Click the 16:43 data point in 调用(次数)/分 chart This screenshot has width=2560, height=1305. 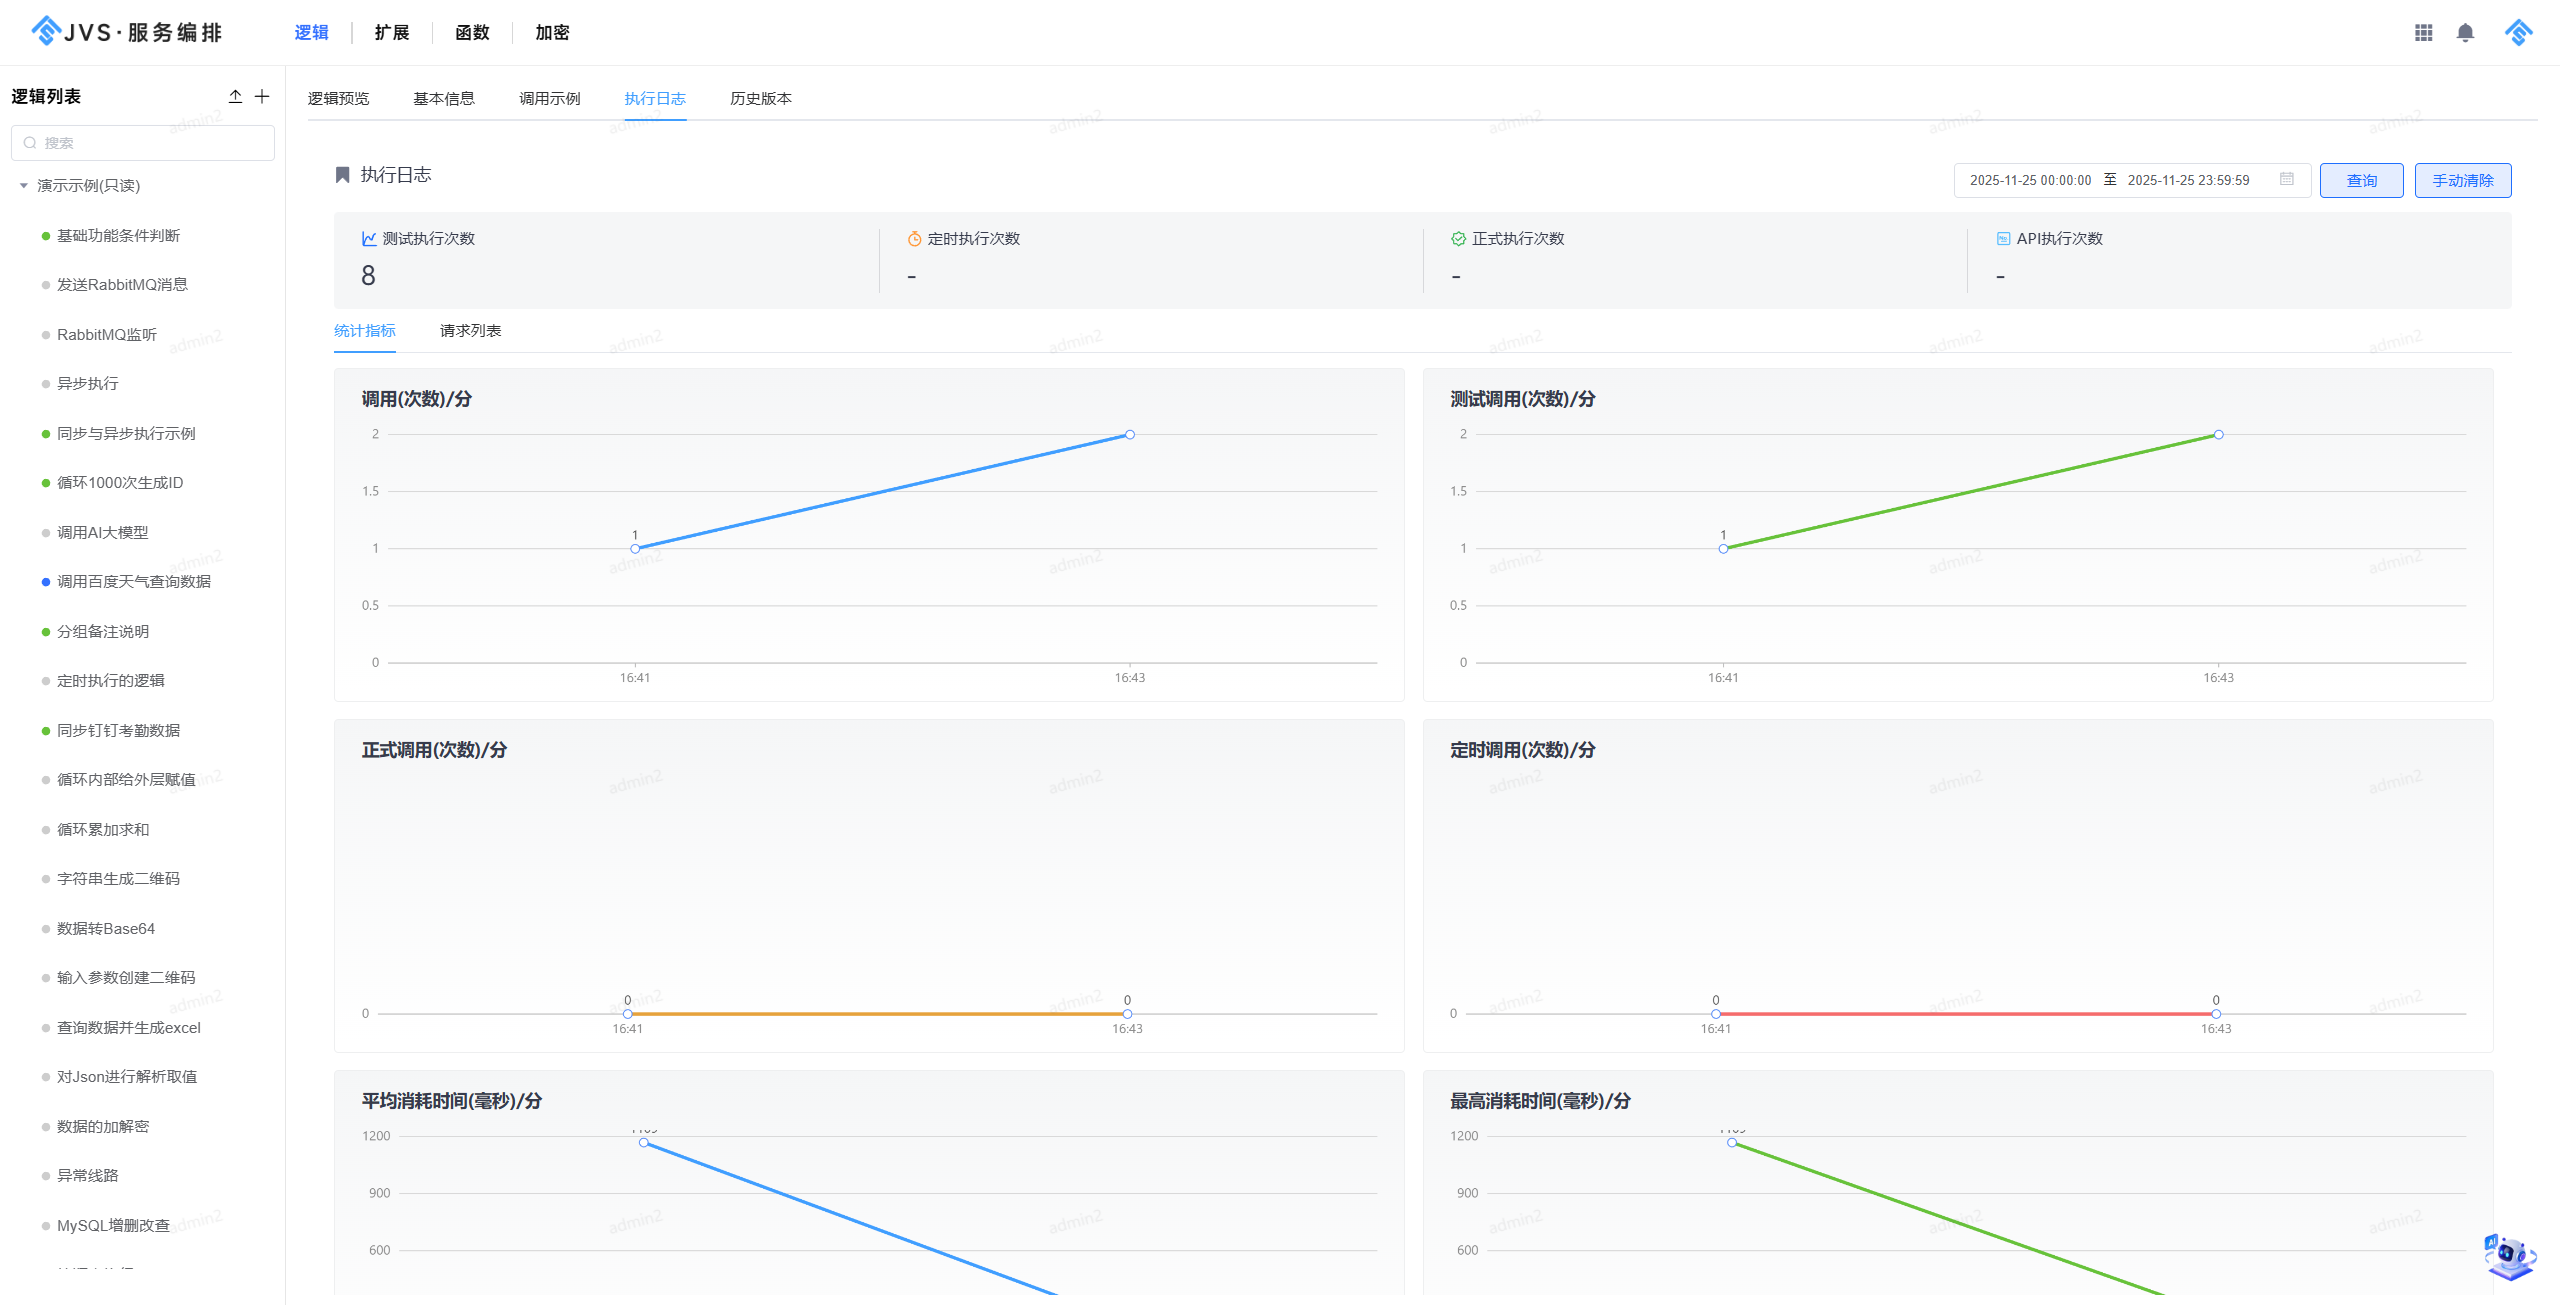(1129, 435)
